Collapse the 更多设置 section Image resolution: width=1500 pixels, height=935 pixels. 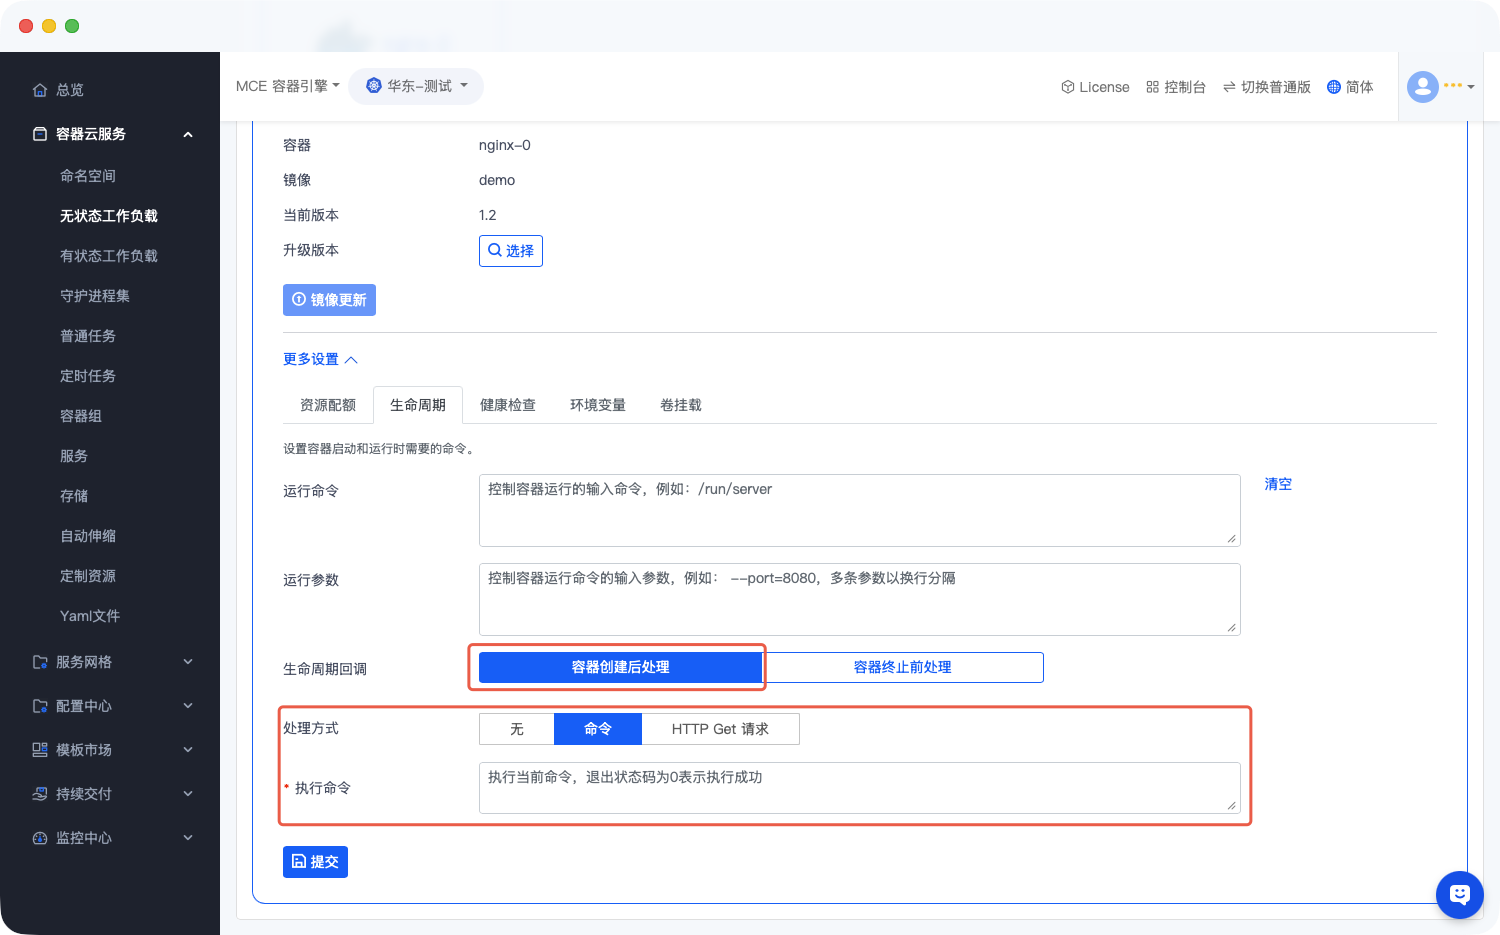coord(320,359)
